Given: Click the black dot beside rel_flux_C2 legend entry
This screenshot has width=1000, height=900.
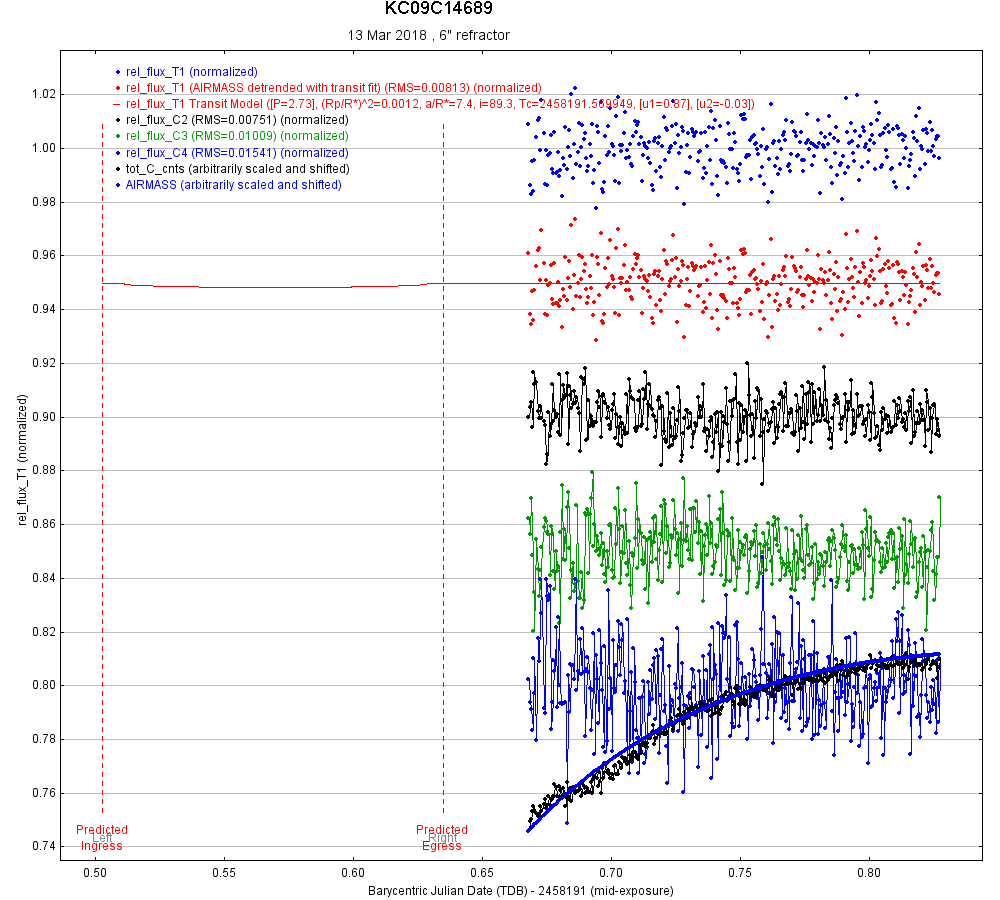Looking at the screenshot, I should coord(118,120).
